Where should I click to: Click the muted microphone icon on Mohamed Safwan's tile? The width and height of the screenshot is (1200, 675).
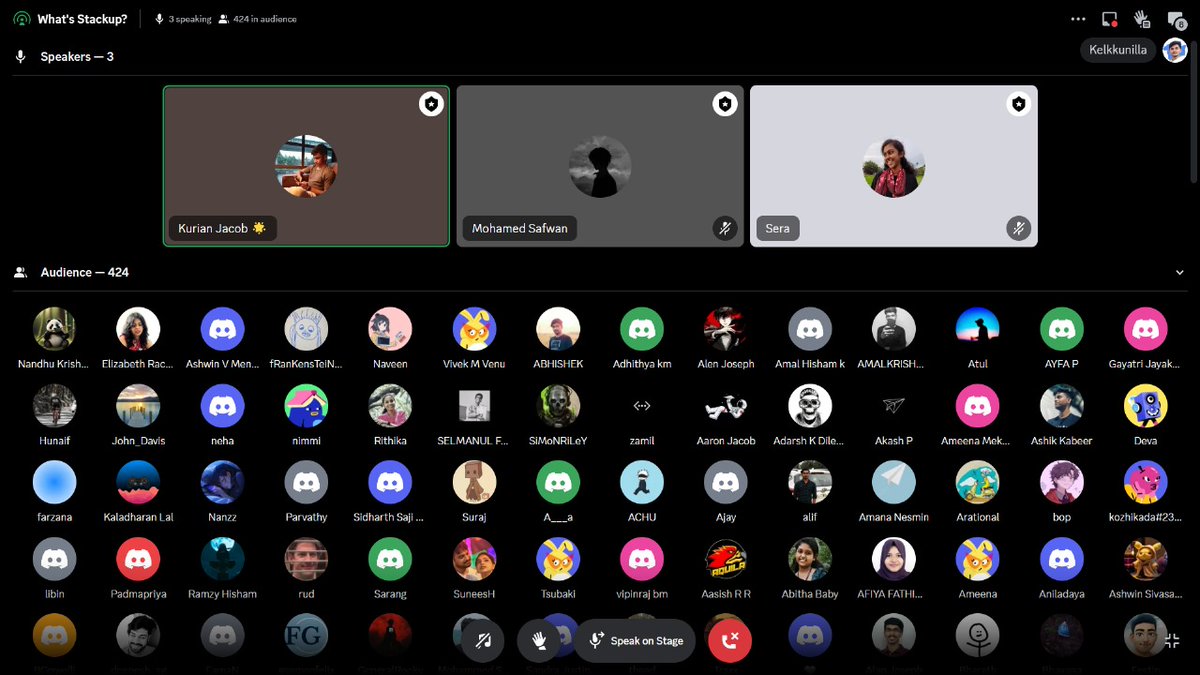(x=725, y=228)
